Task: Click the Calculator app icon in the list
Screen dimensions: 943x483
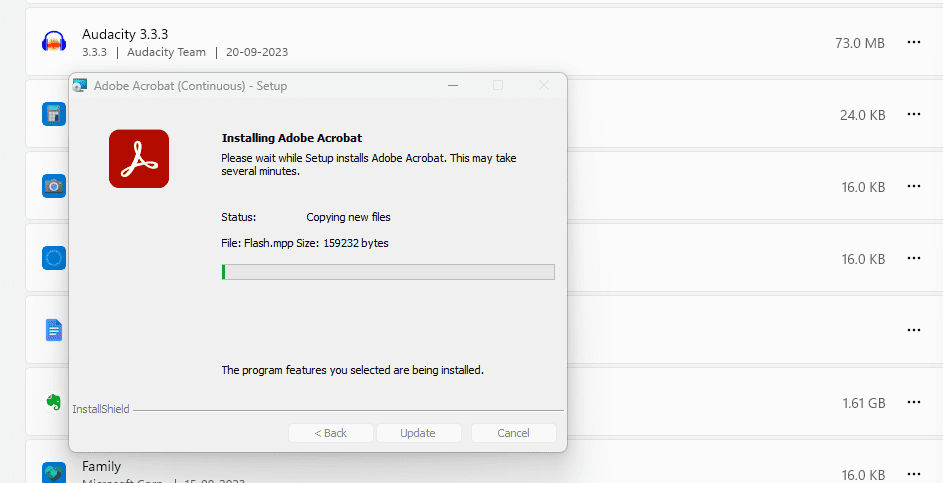Action: pos(54,114)
